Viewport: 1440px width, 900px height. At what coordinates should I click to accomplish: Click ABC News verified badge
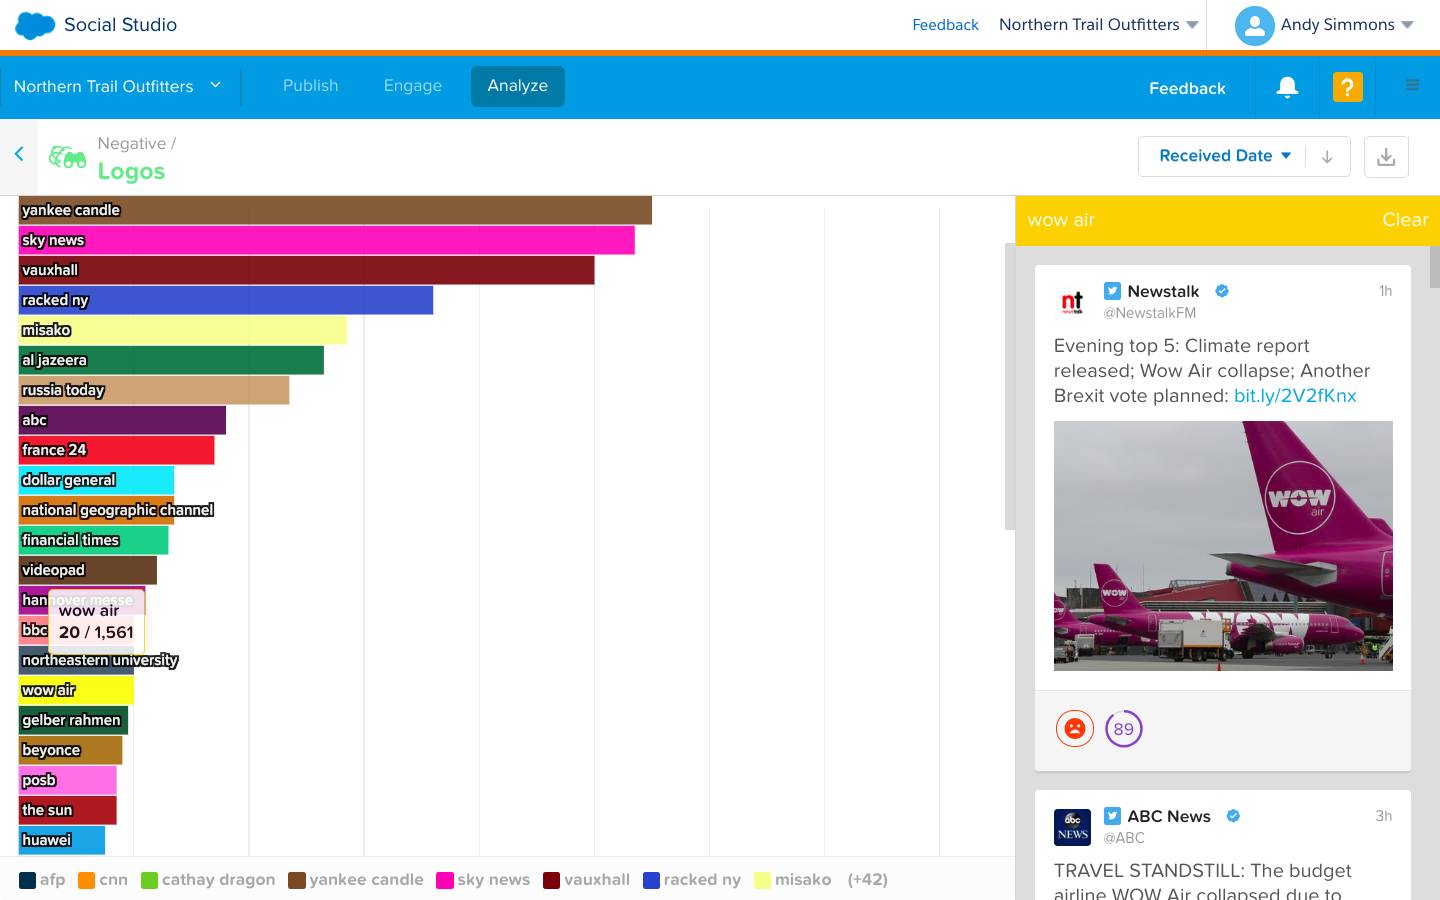(x=1233, y=816)
